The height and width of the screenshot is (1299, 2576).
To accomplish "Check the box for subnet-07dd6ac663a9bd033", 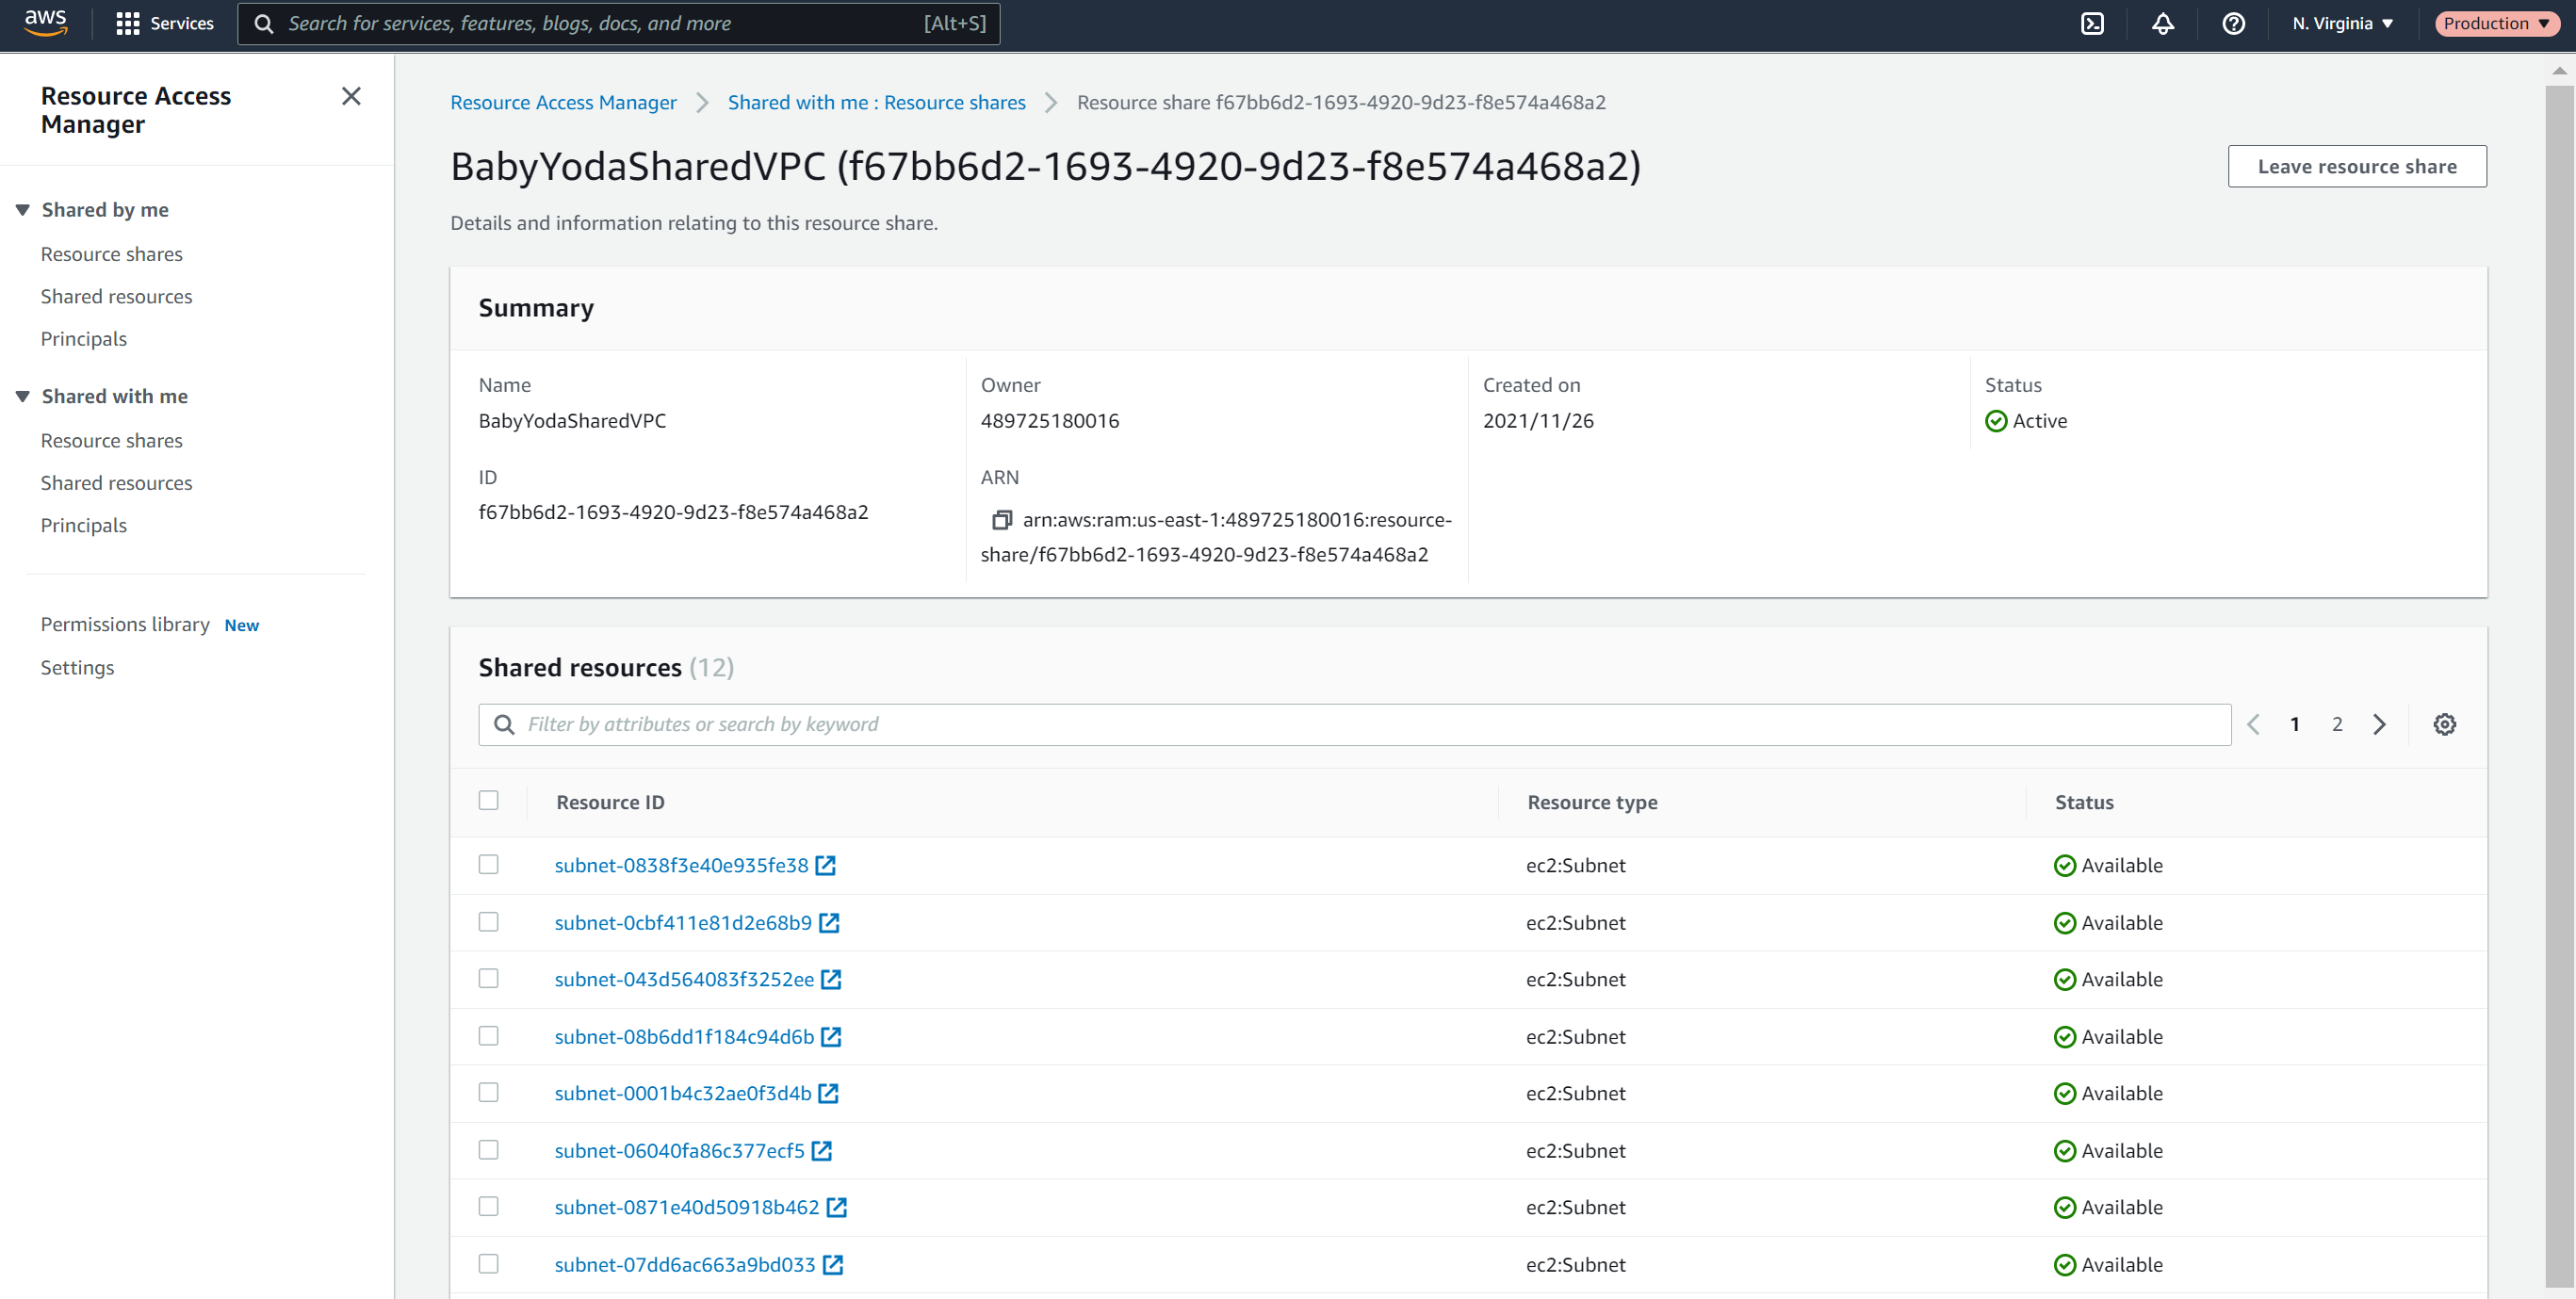I will click(x=488, y=1263).
